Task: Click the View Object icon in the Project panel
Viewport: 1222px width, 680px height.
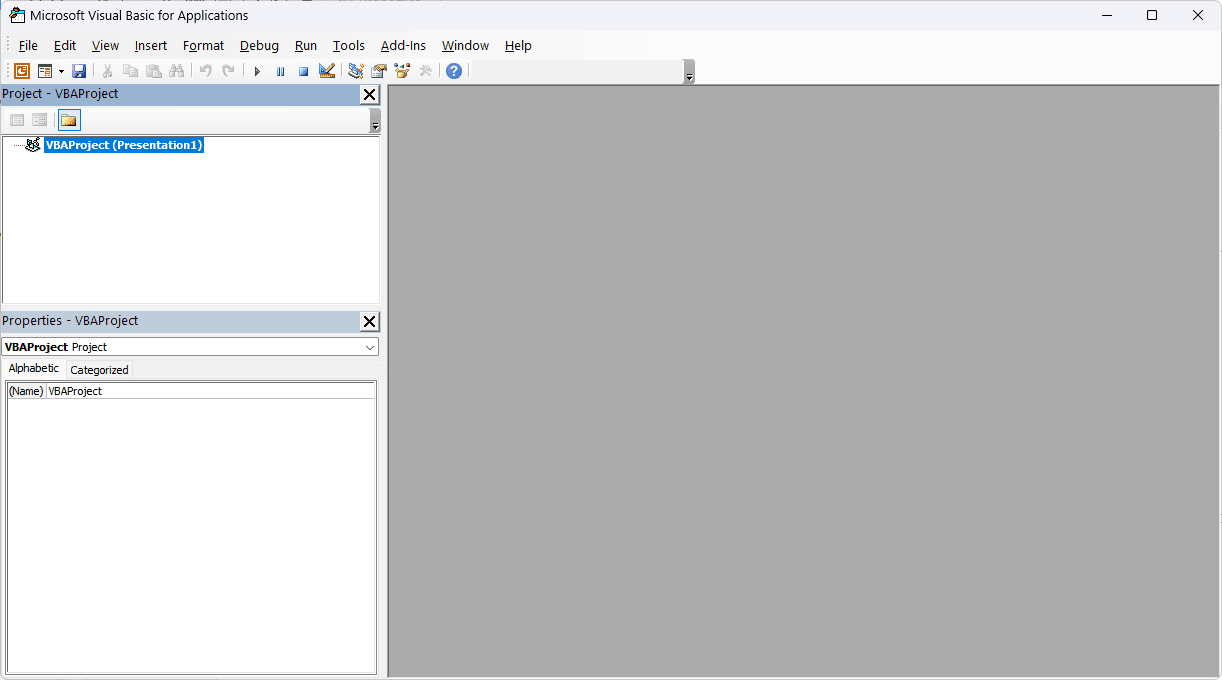Action: 39,120
